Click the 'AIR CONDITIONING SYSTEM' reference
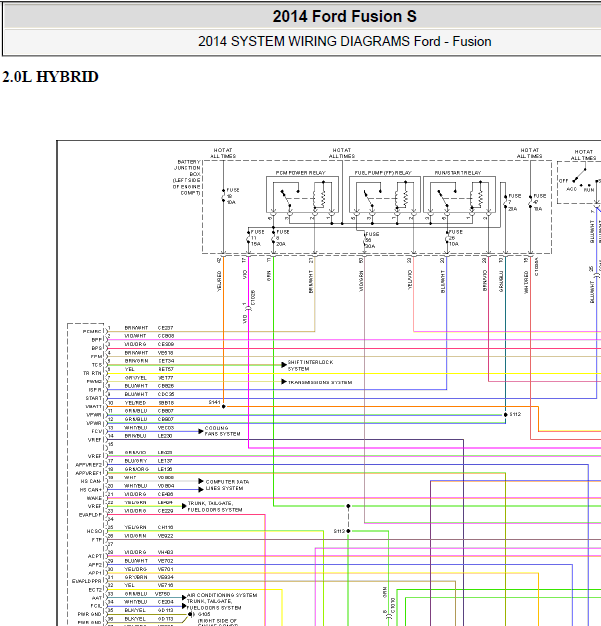Image resolution: width=601 pixels, height=626 pixels. (x=222, y=595)
